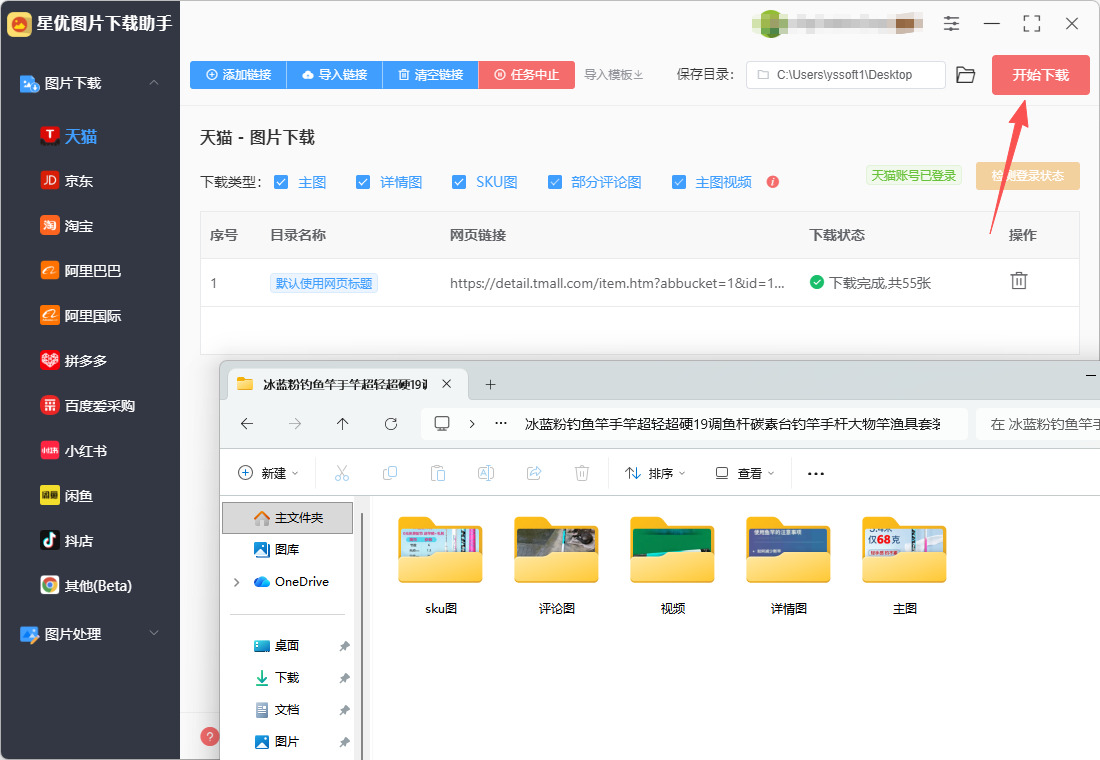Open the settings sliders icon in title bar

point(951,23)
